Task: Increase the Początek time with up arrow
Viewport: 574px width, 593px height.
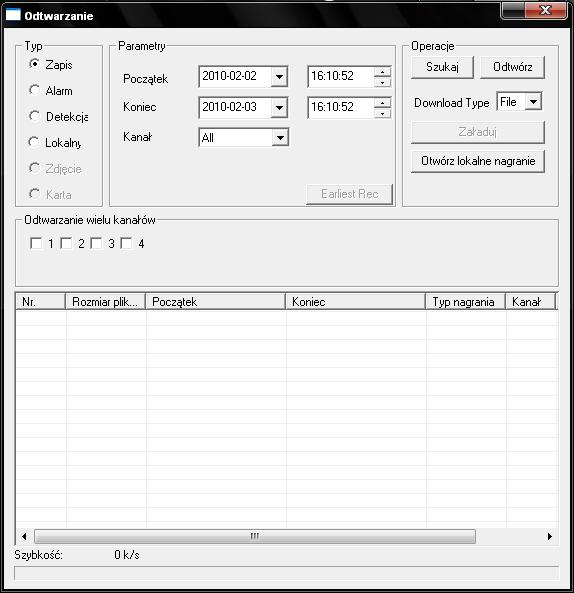Action: (382, 72)
